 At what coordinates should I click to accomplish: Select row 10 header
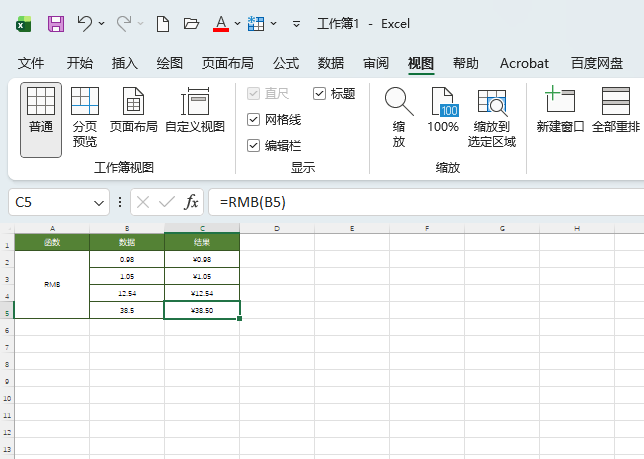7,395
